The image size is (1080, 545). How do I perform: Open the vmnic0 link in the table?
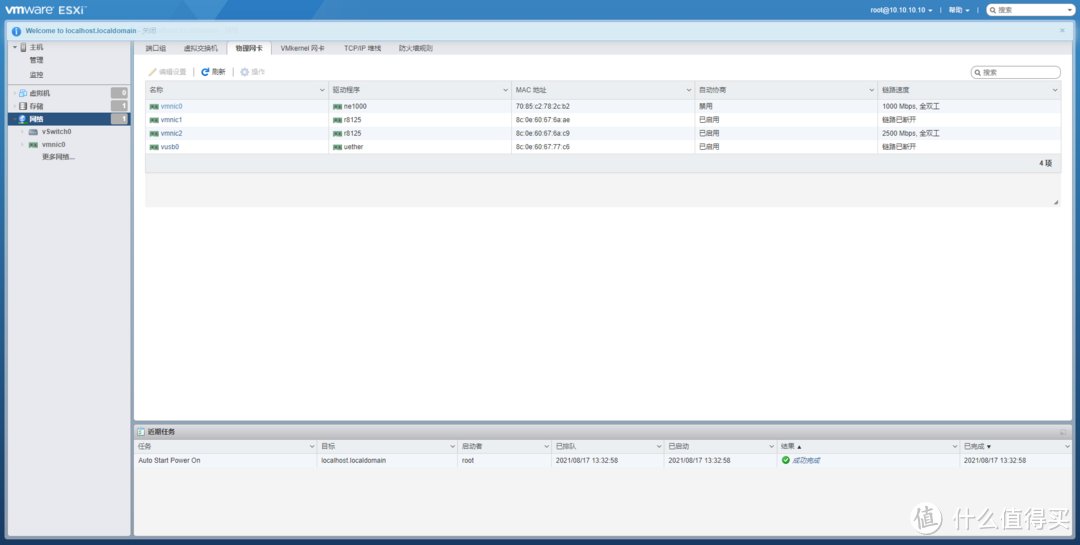172,107
